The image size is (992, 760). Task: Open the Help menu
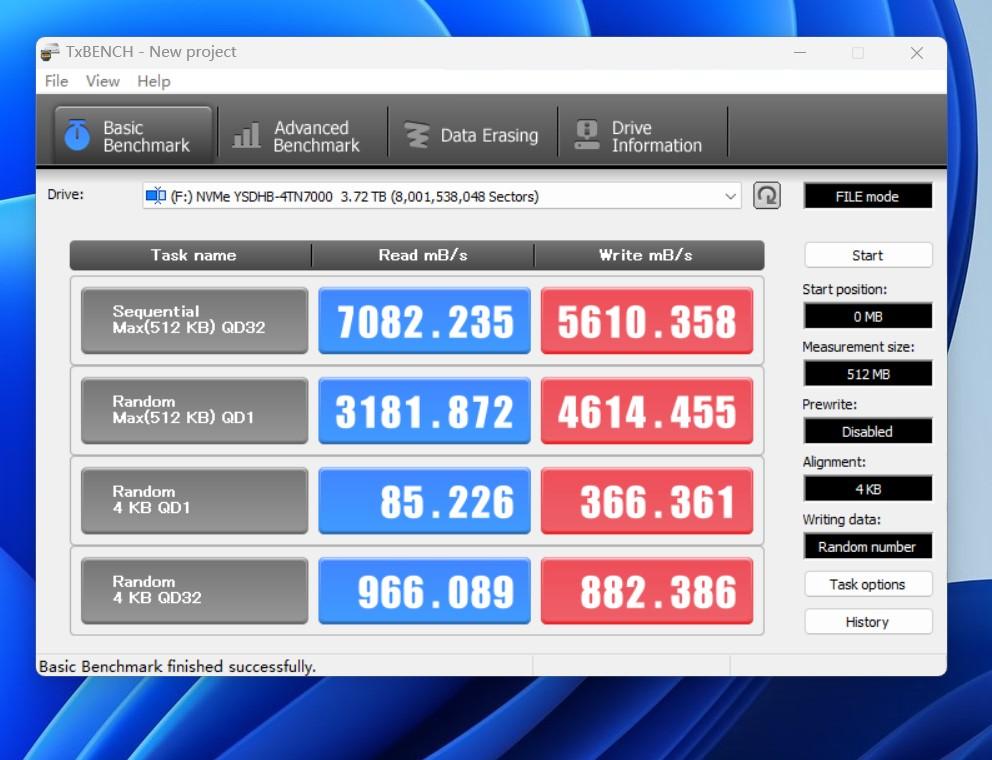154,81
